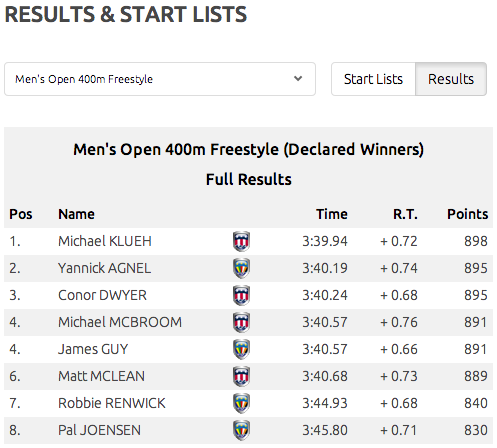Click the name Yannick AGNEL
497x448 pixels.
(x=104, y=268)
